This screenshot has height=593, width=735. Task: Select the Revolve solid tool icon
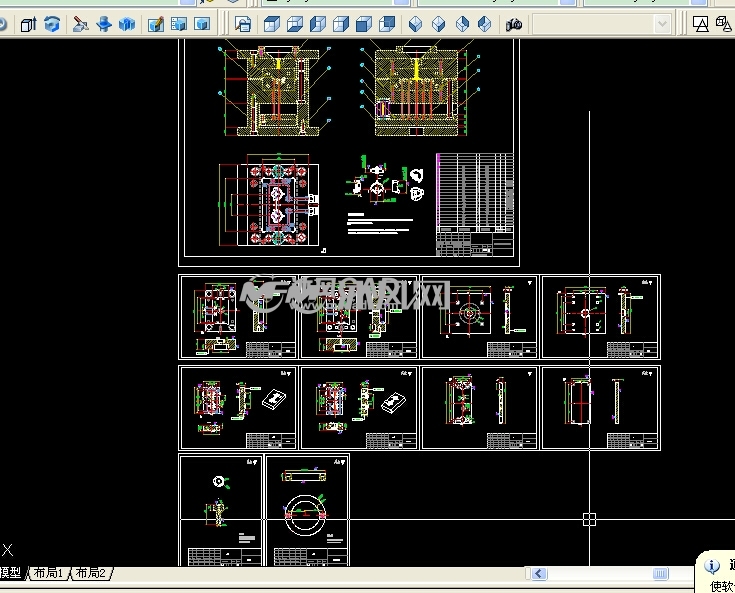[x=104, y=24]
